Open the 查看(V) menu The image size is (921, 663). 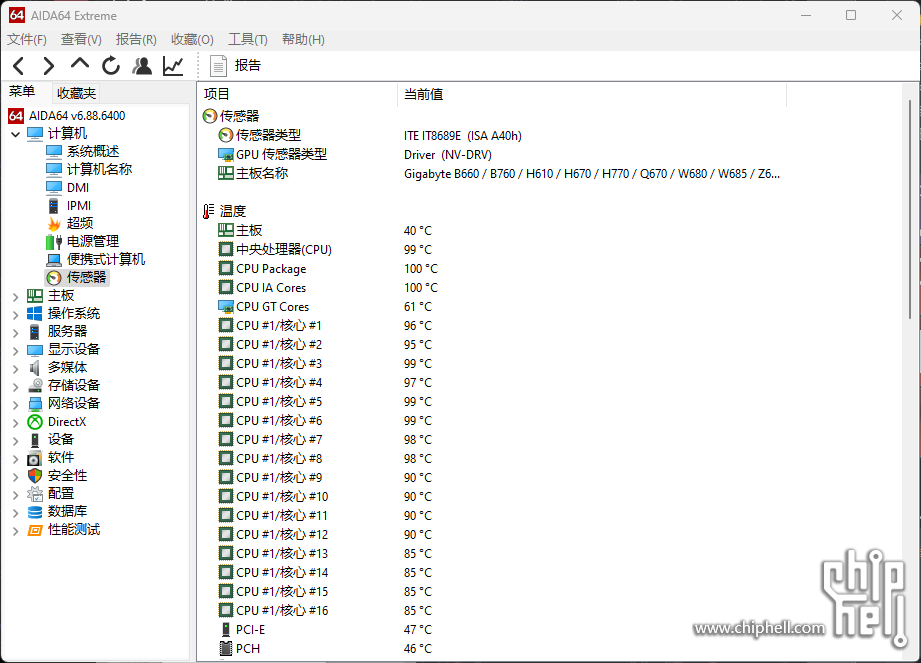[81, 39]
